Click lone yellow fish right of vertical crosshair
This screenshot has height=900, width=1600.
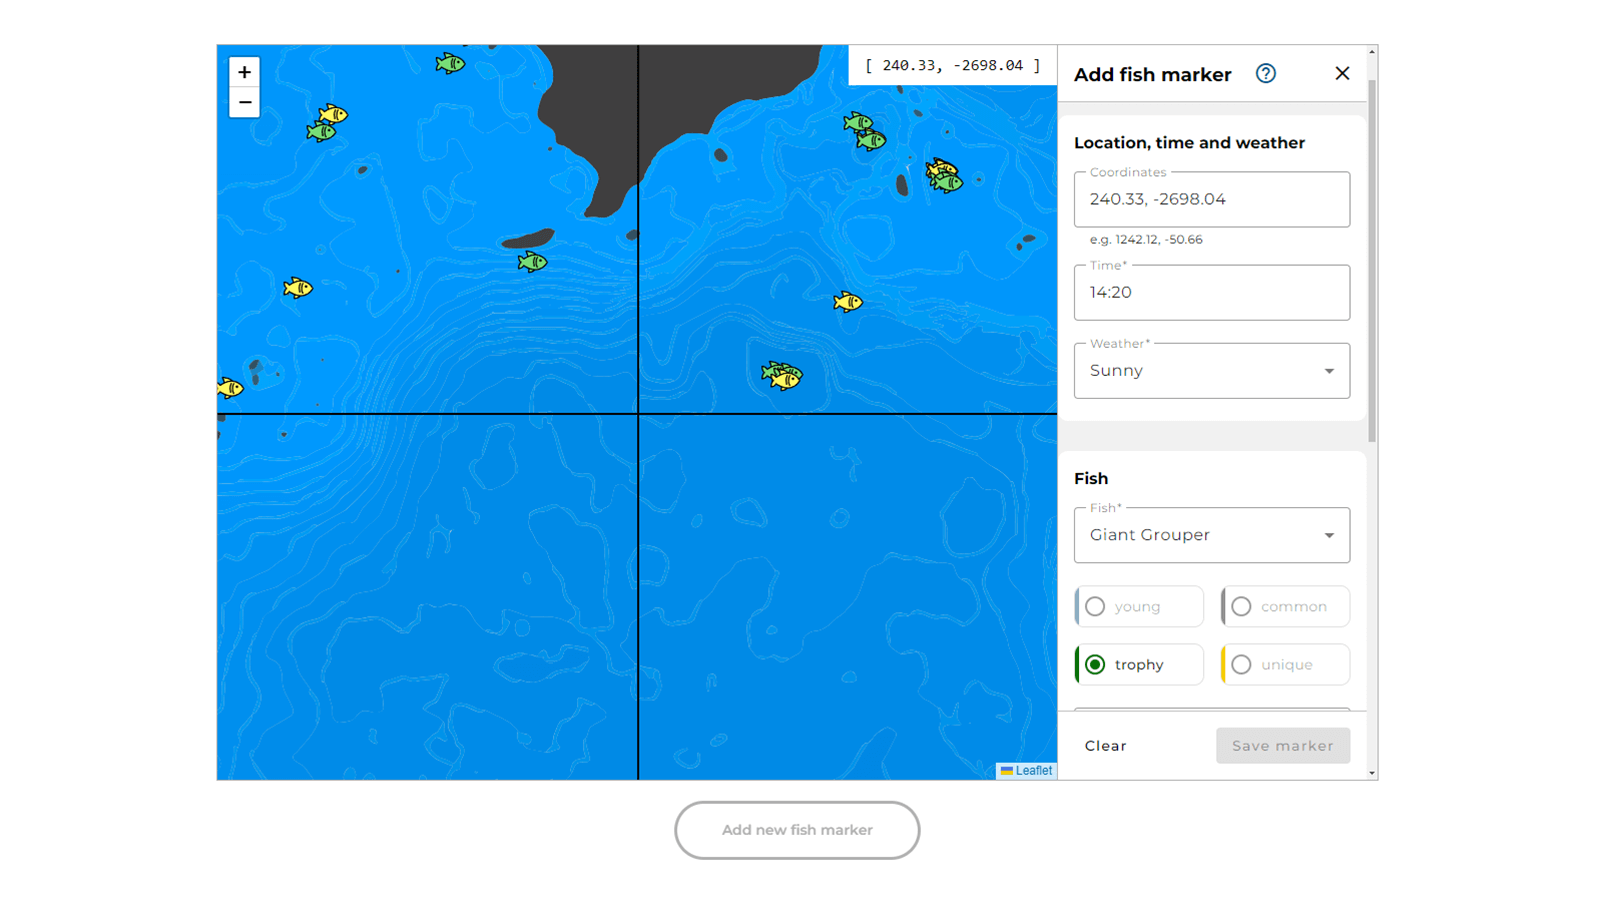click(x=847, y=302)
